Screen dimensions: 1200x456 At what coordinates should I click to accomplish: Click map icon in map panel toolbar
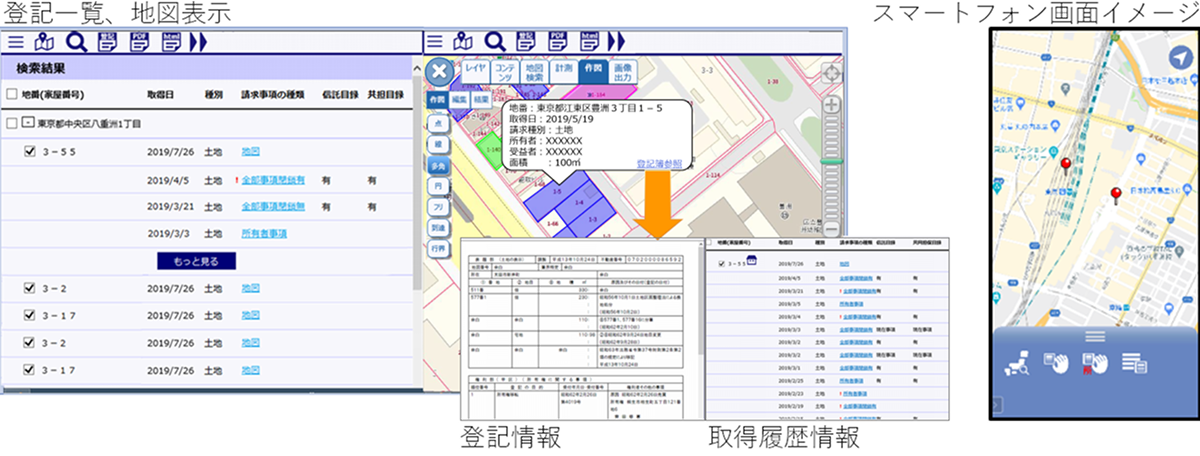point(463,42)
